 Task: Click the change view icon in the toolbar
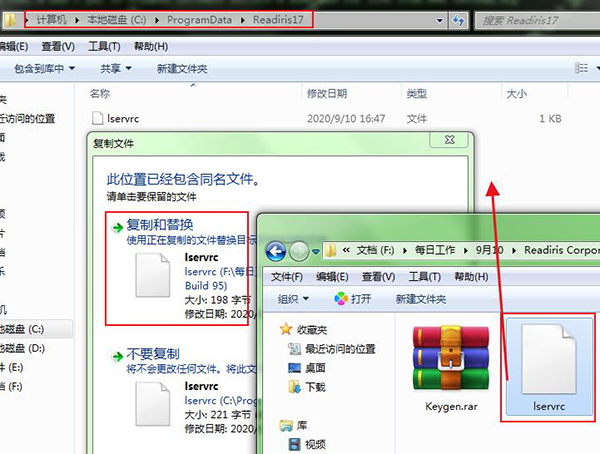click(581, 68)
